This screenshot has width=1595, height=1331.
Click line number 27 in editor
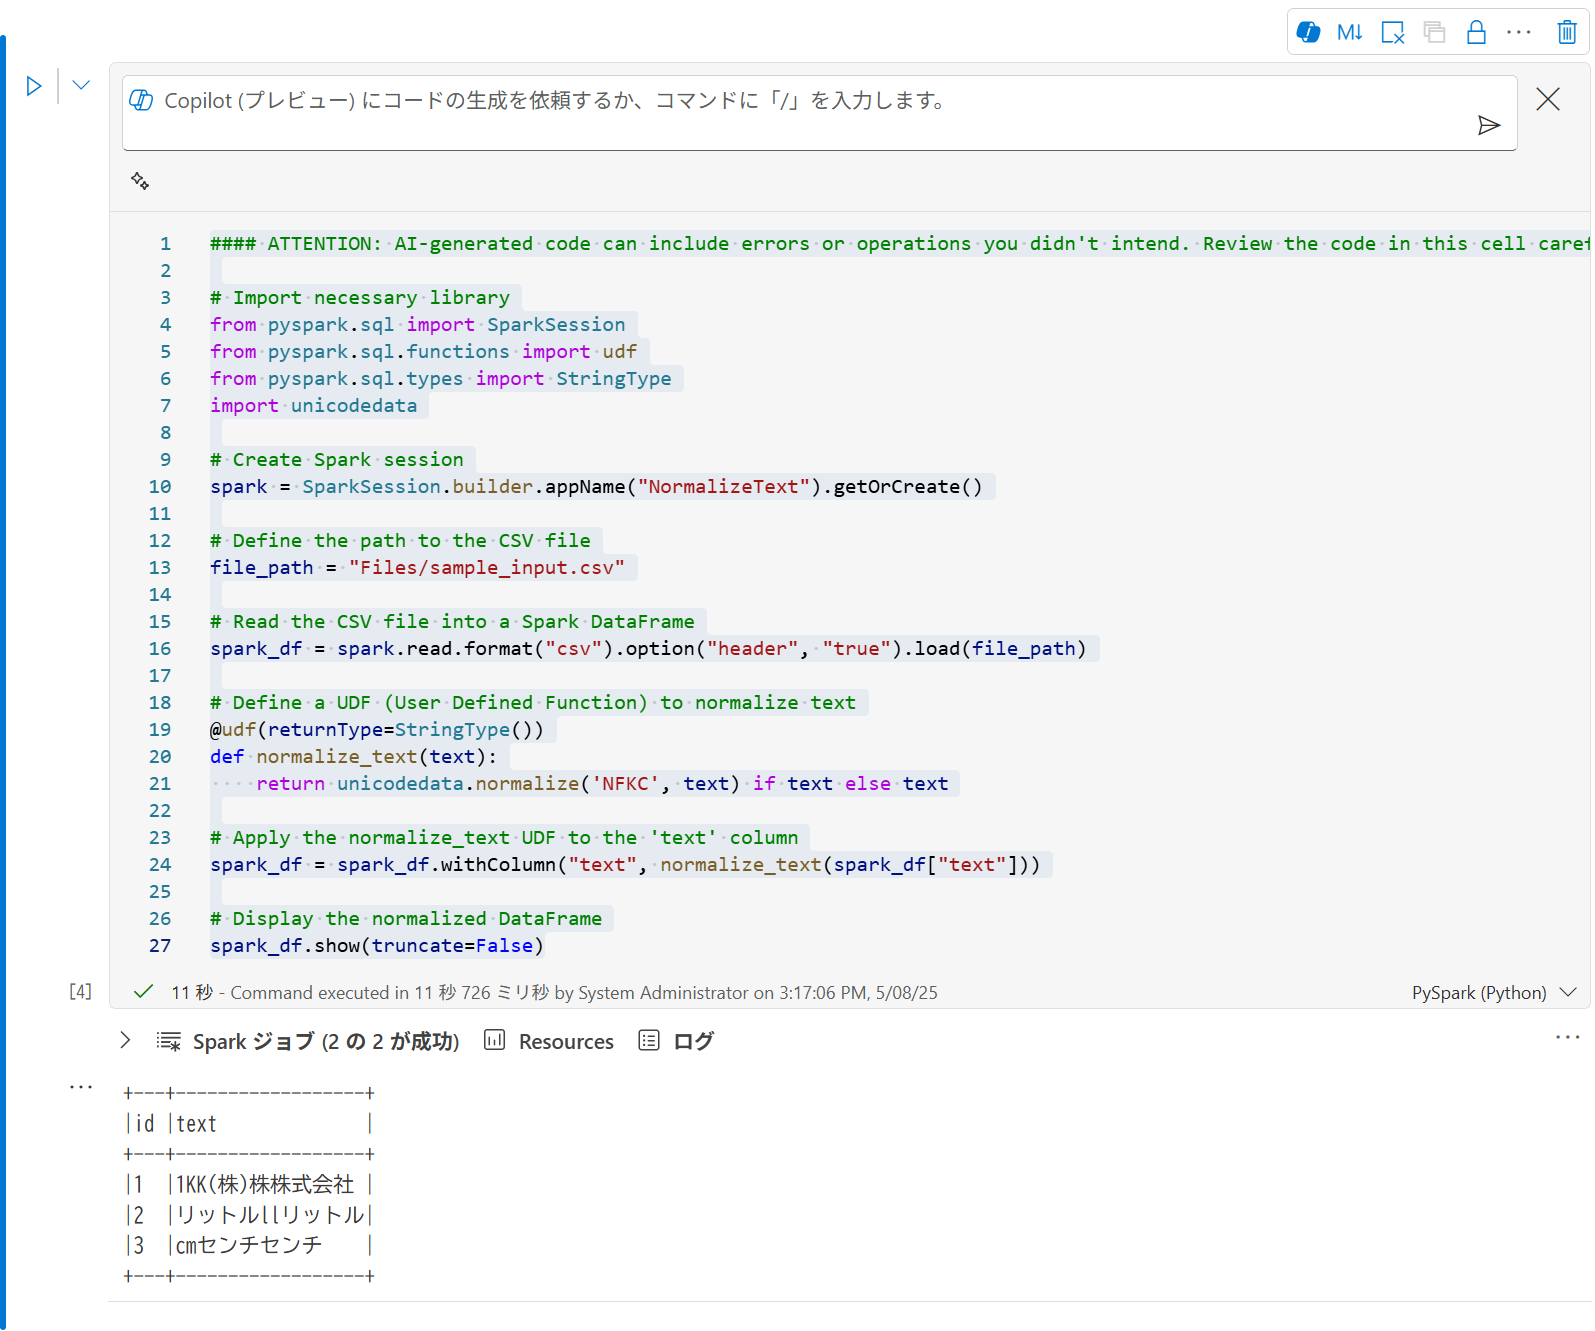point(160,946)
